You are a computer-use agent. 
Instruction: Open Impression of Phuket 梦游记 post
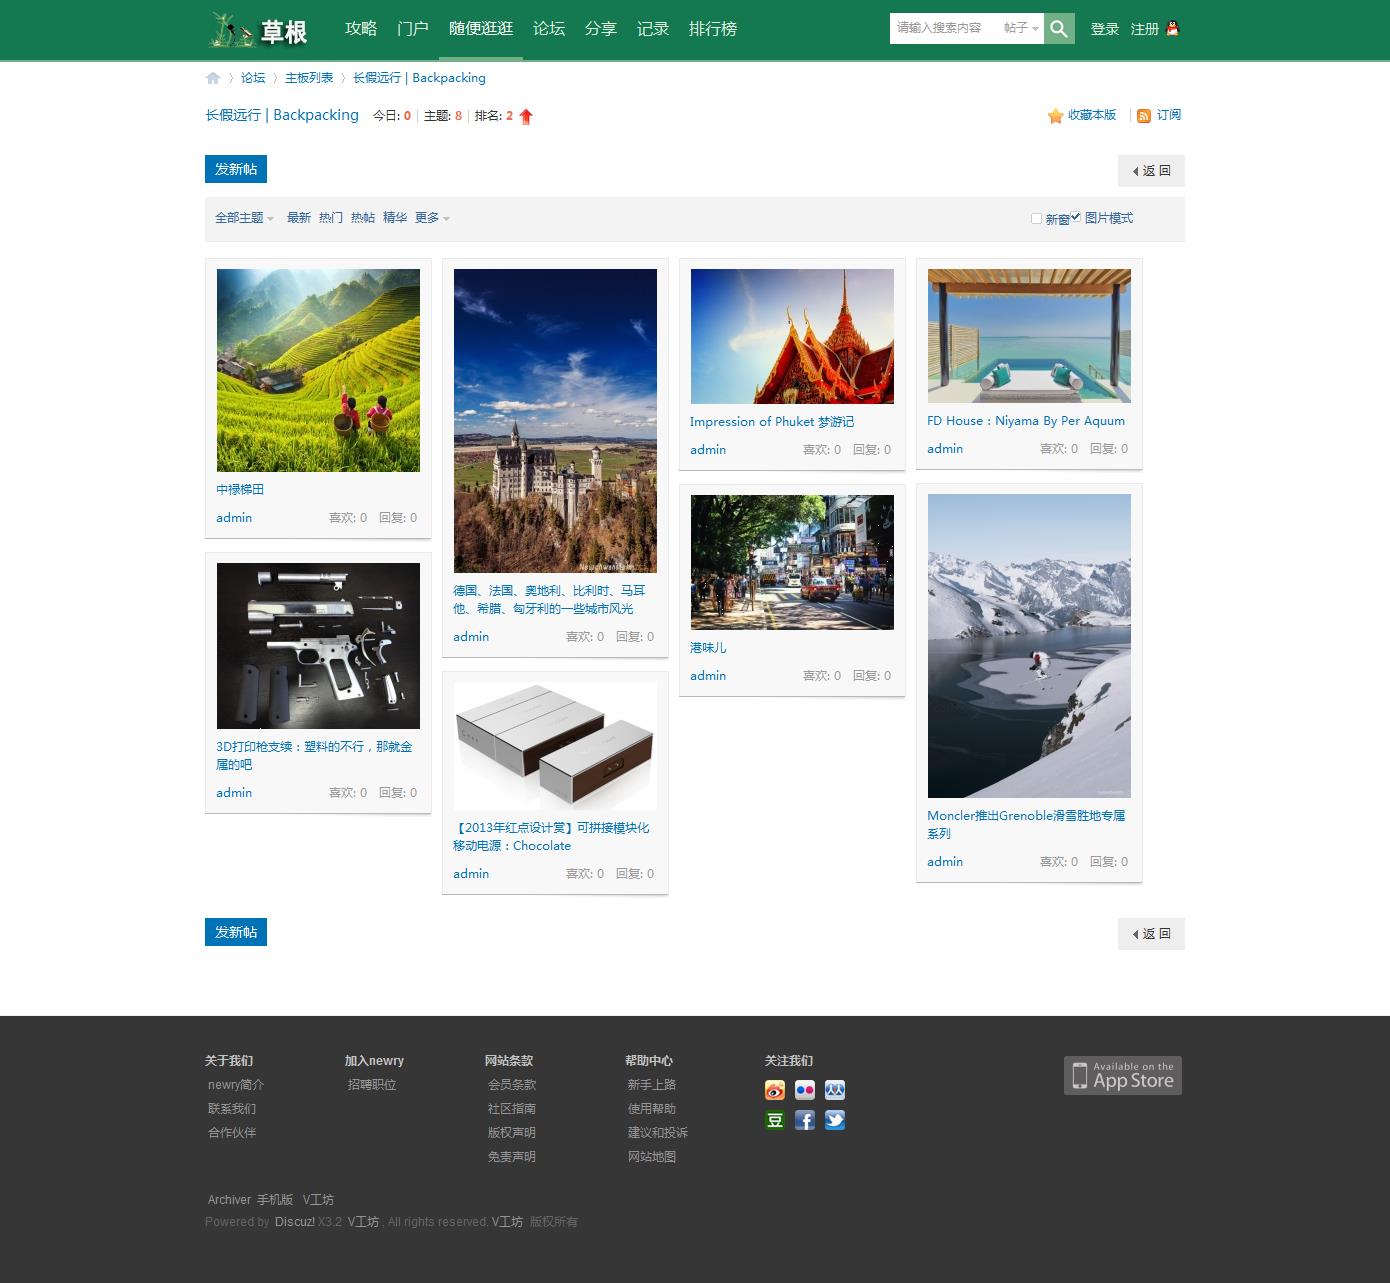tap(772, 422)
